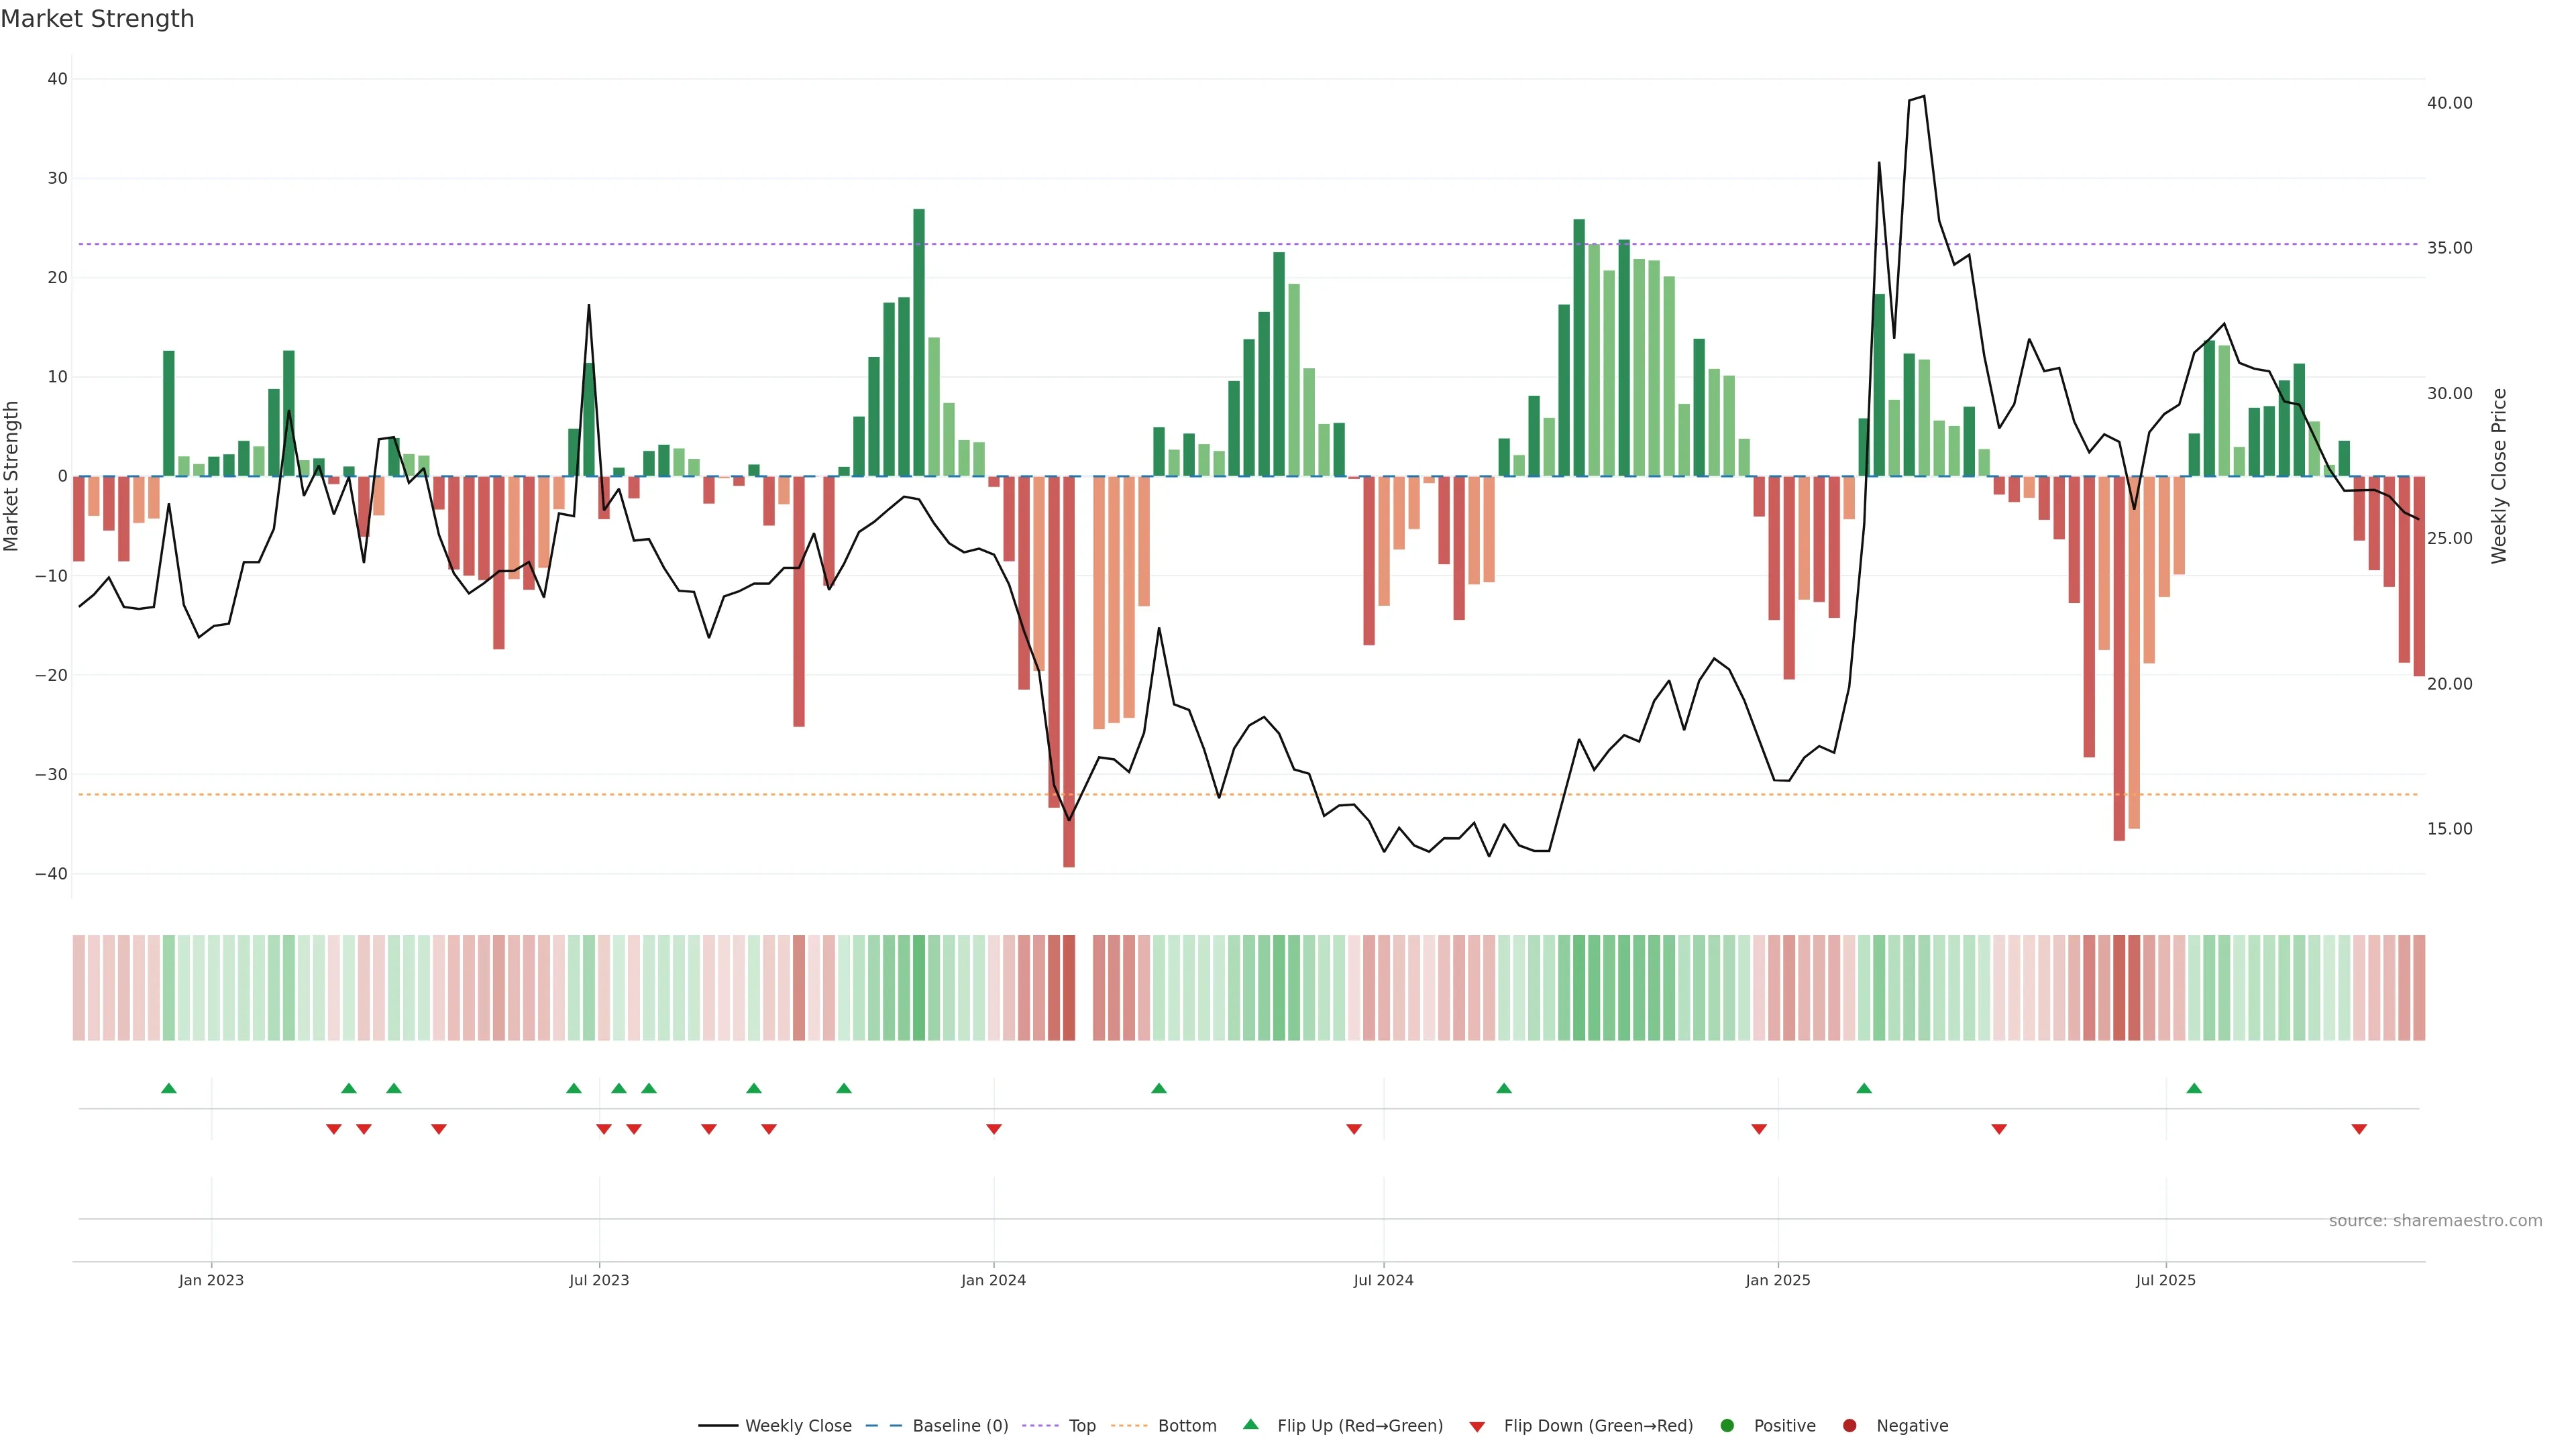The height and width of the screenshot is (1449, 2576).
Task: Click the Jan 2025 axis label
Action: 1778,1280
